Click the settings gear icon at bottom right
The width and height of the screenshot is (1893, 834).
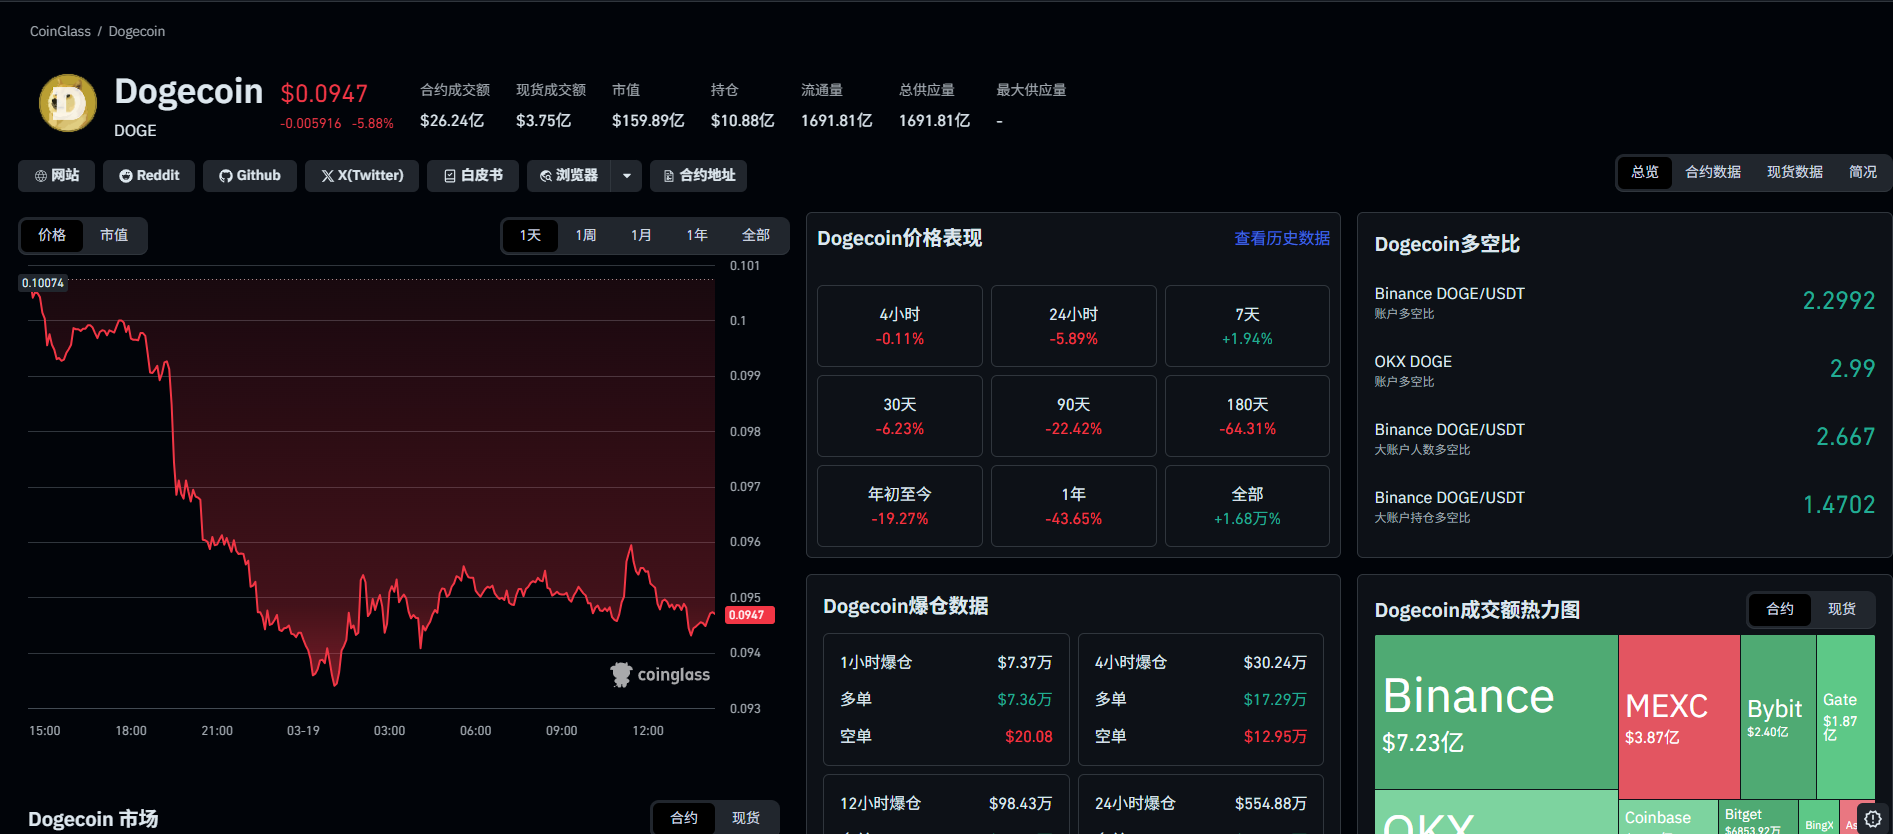click(x=1873, y=818)
